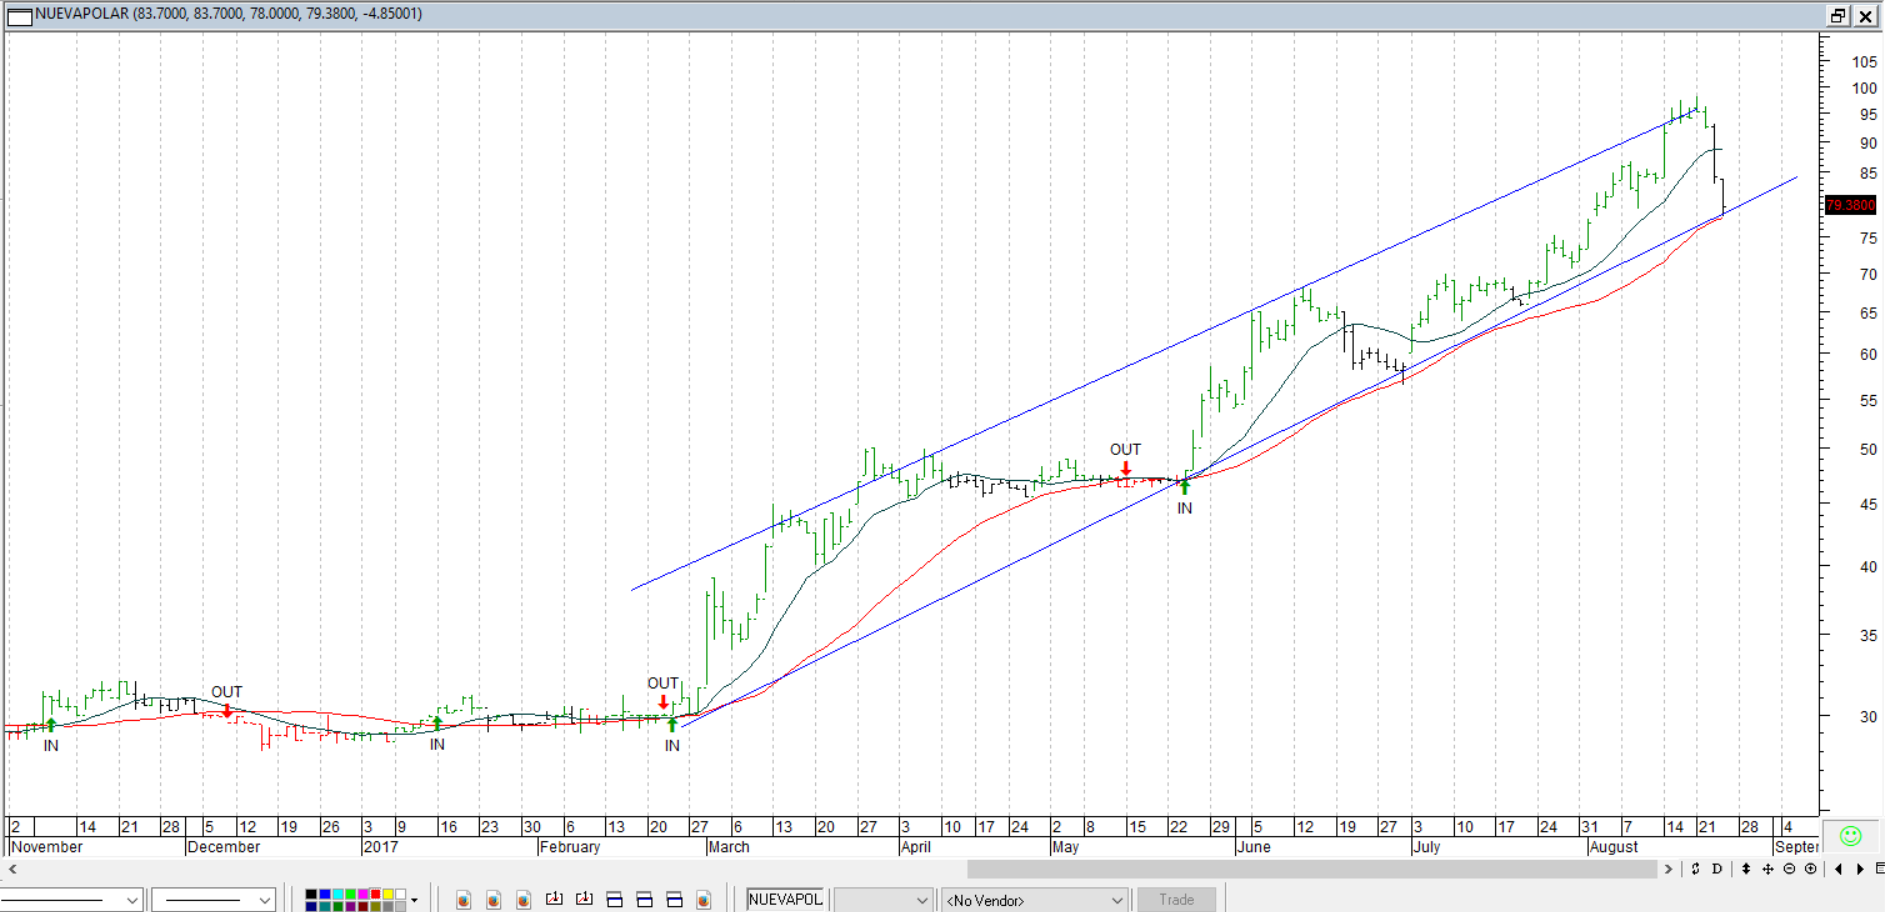This screenshot has width=1885, height=912.
Task: Click the document icon just left of NUEVAPOL box
Action: click(704, 900)
